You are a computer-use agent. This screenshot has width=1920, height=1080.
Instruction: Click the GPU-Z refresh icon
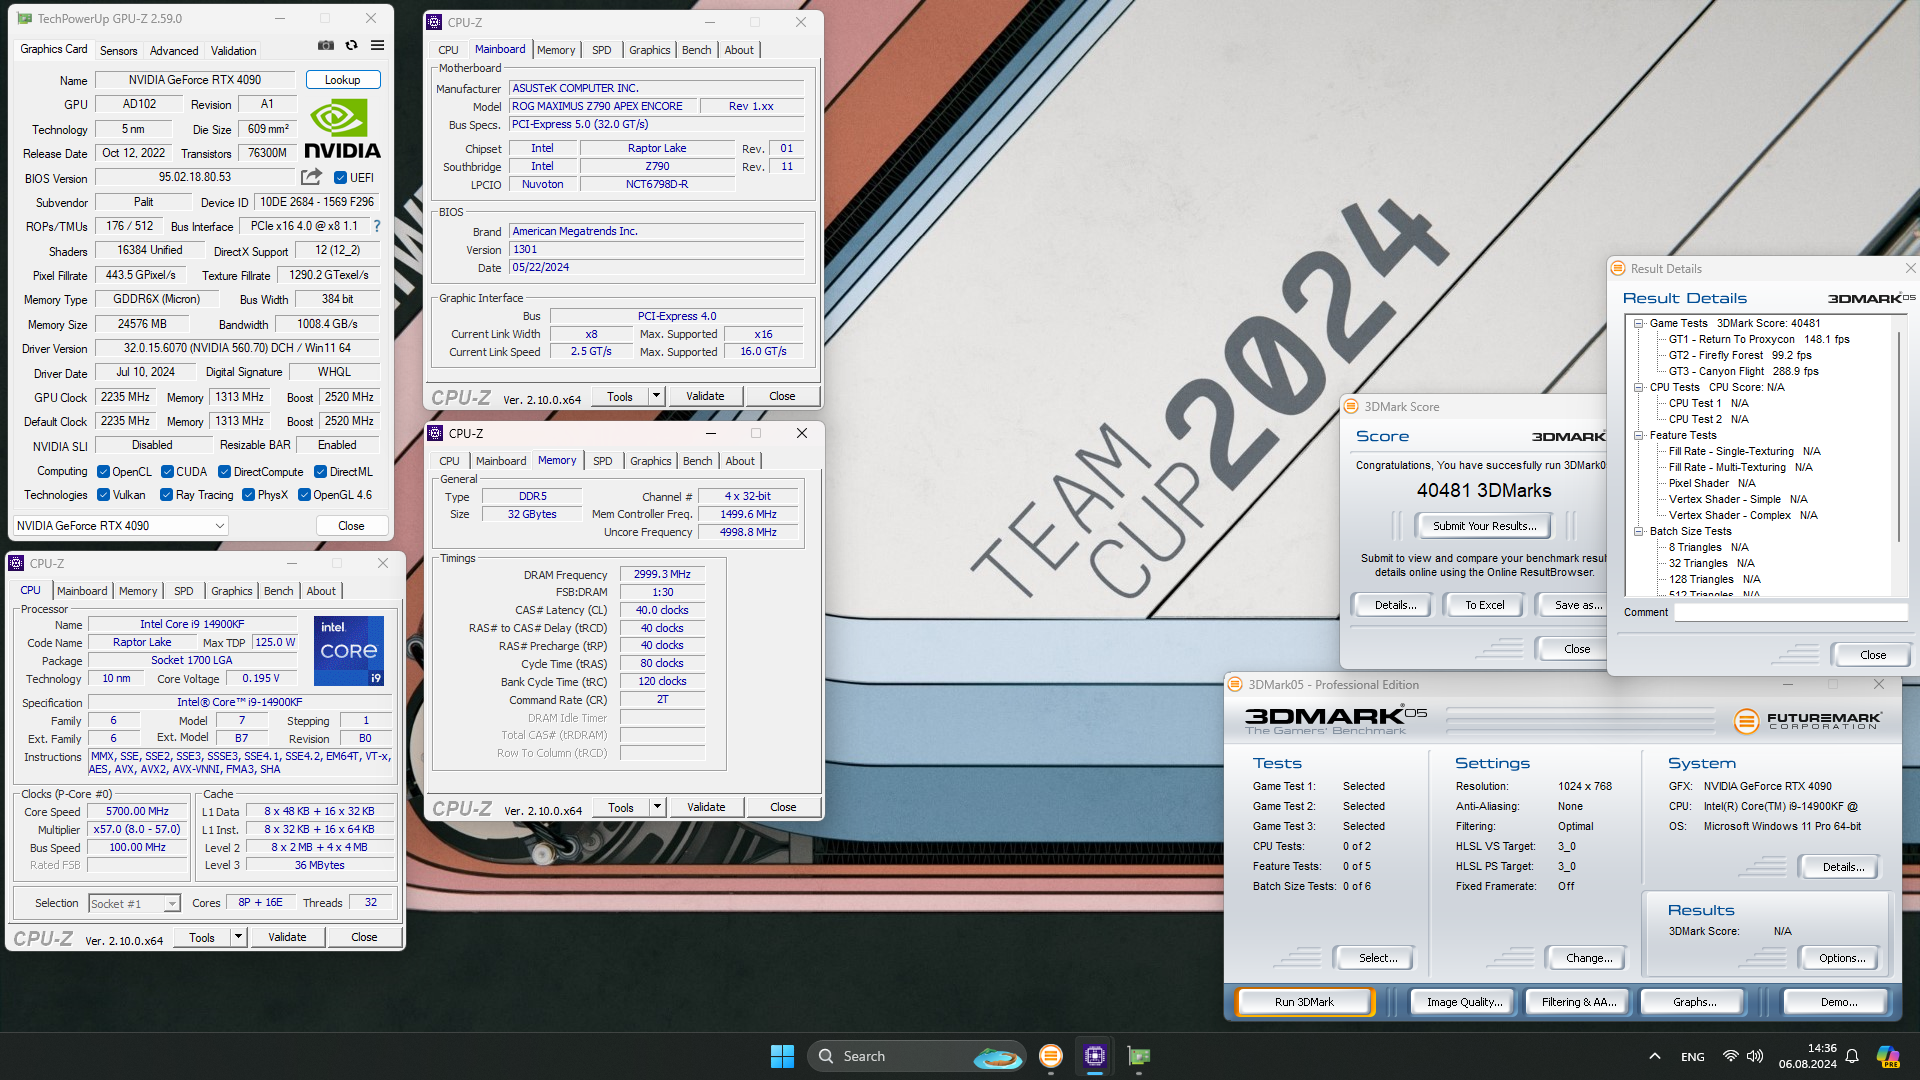click(352, 46)
